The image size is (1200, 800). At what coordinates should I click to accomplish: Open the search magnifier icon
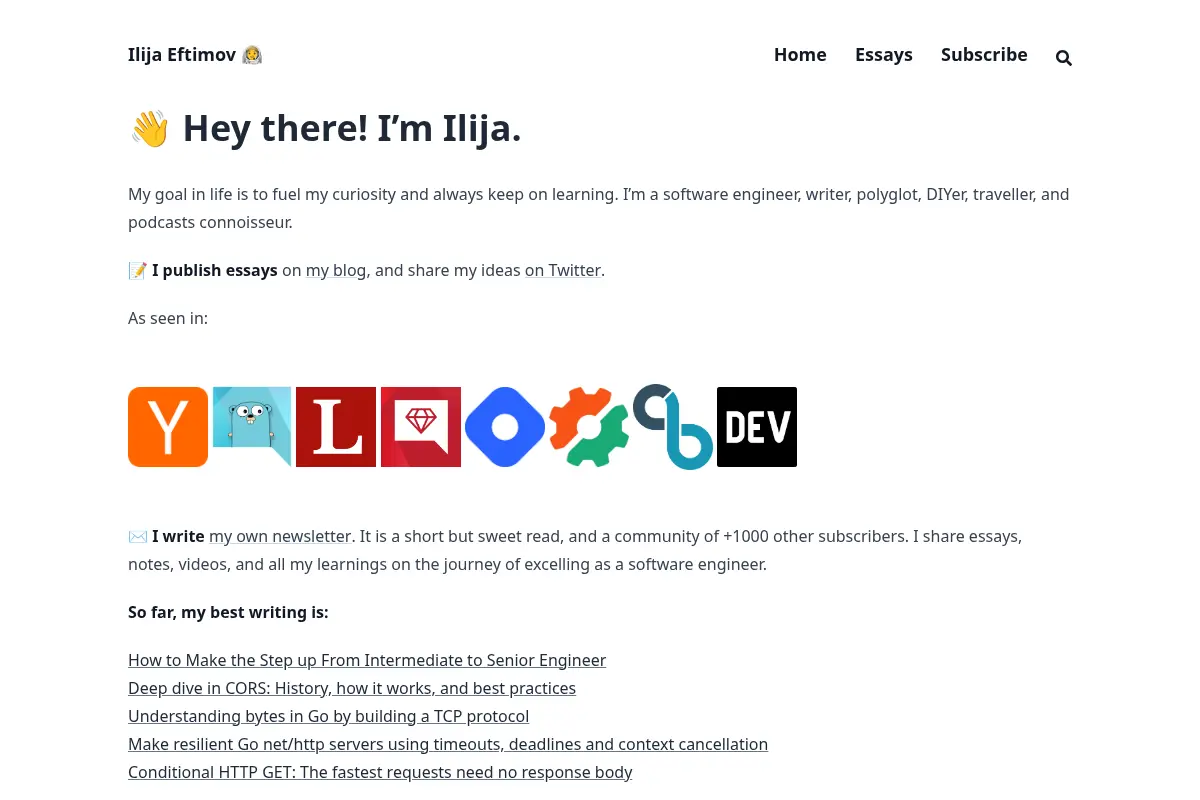(x=1064, y=58)
